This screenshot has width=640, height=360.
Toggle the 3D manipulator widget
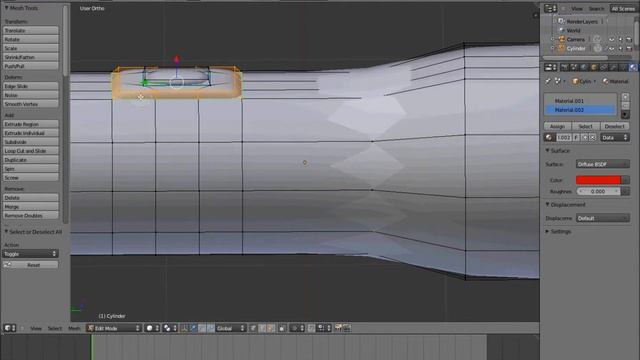coord(184,328)
